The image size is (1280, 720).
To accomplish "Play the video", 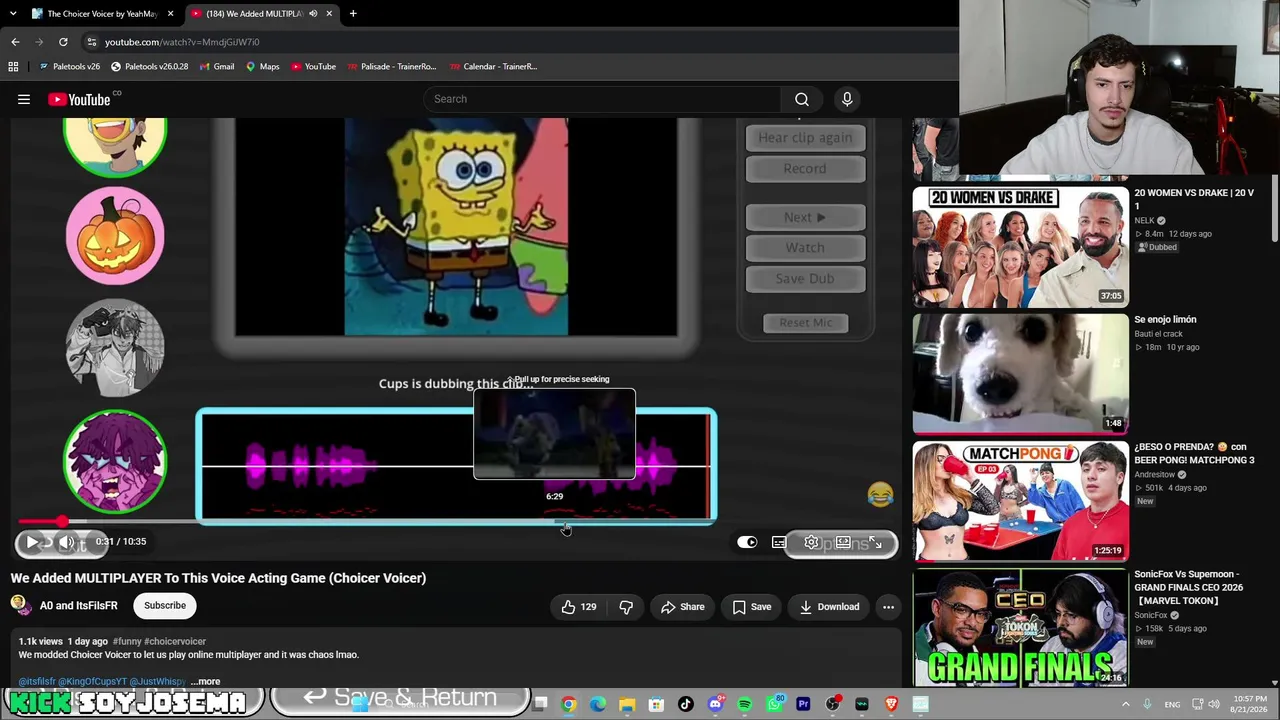I will (x=32, y=542).
